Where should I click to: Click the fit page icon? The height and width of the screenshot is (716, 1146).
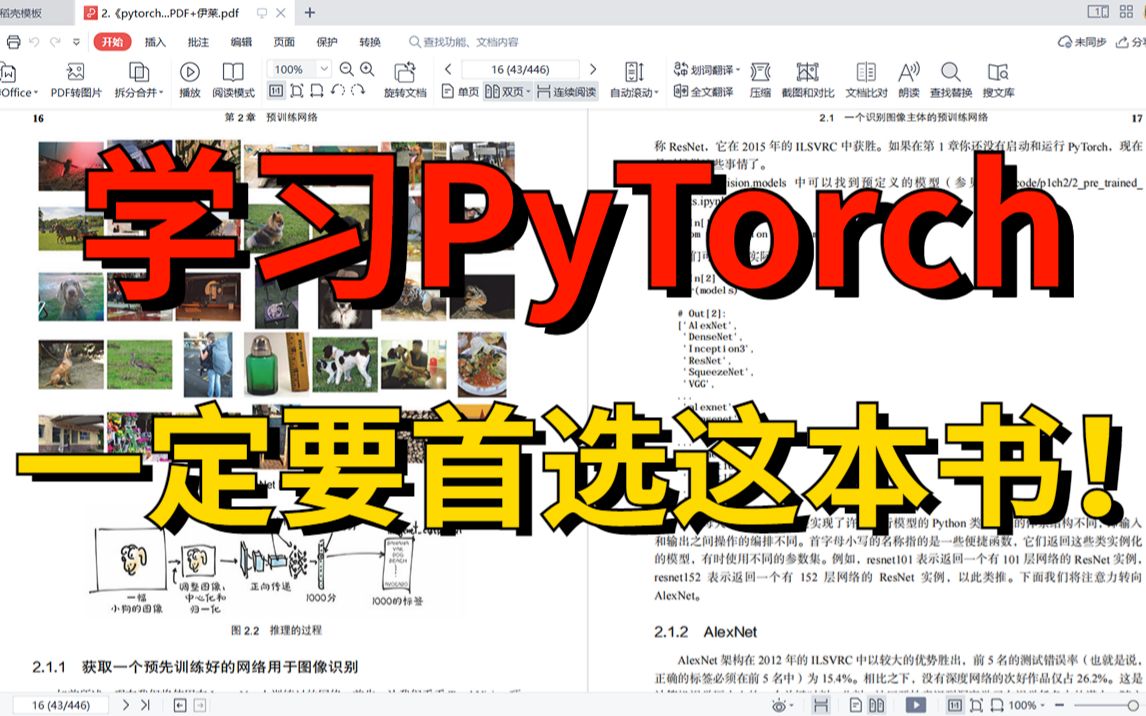(x=296, y=91)
